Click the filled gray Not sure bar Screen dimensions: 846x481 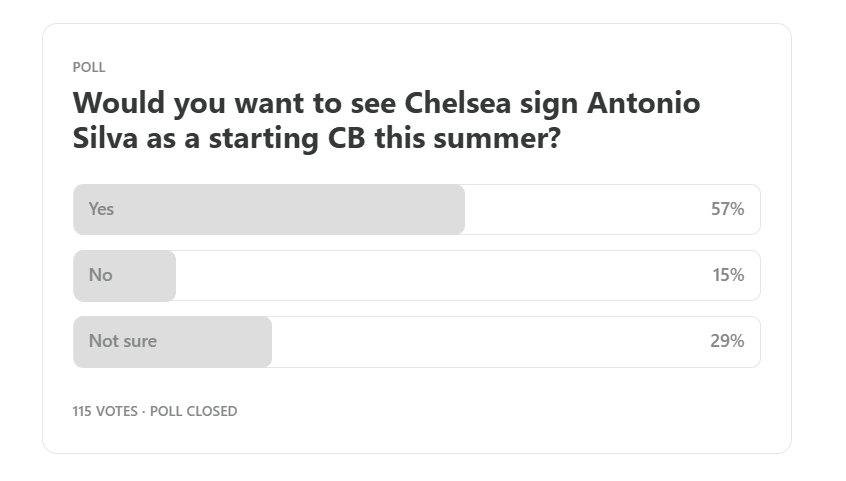(x=173, y=342)
